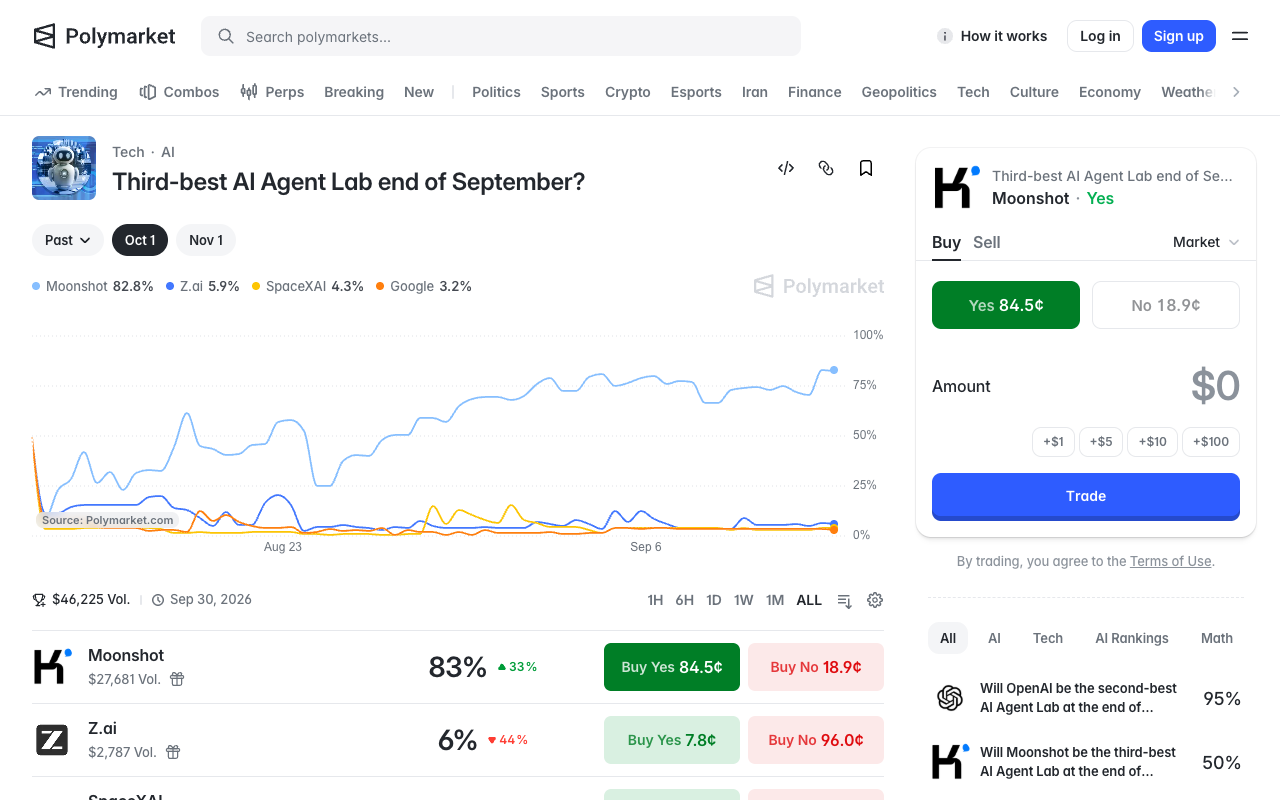This screenshot has height=800, width=1280.
Task: Select the No 18.9¢ outcome
Action: coord(1166,305)
